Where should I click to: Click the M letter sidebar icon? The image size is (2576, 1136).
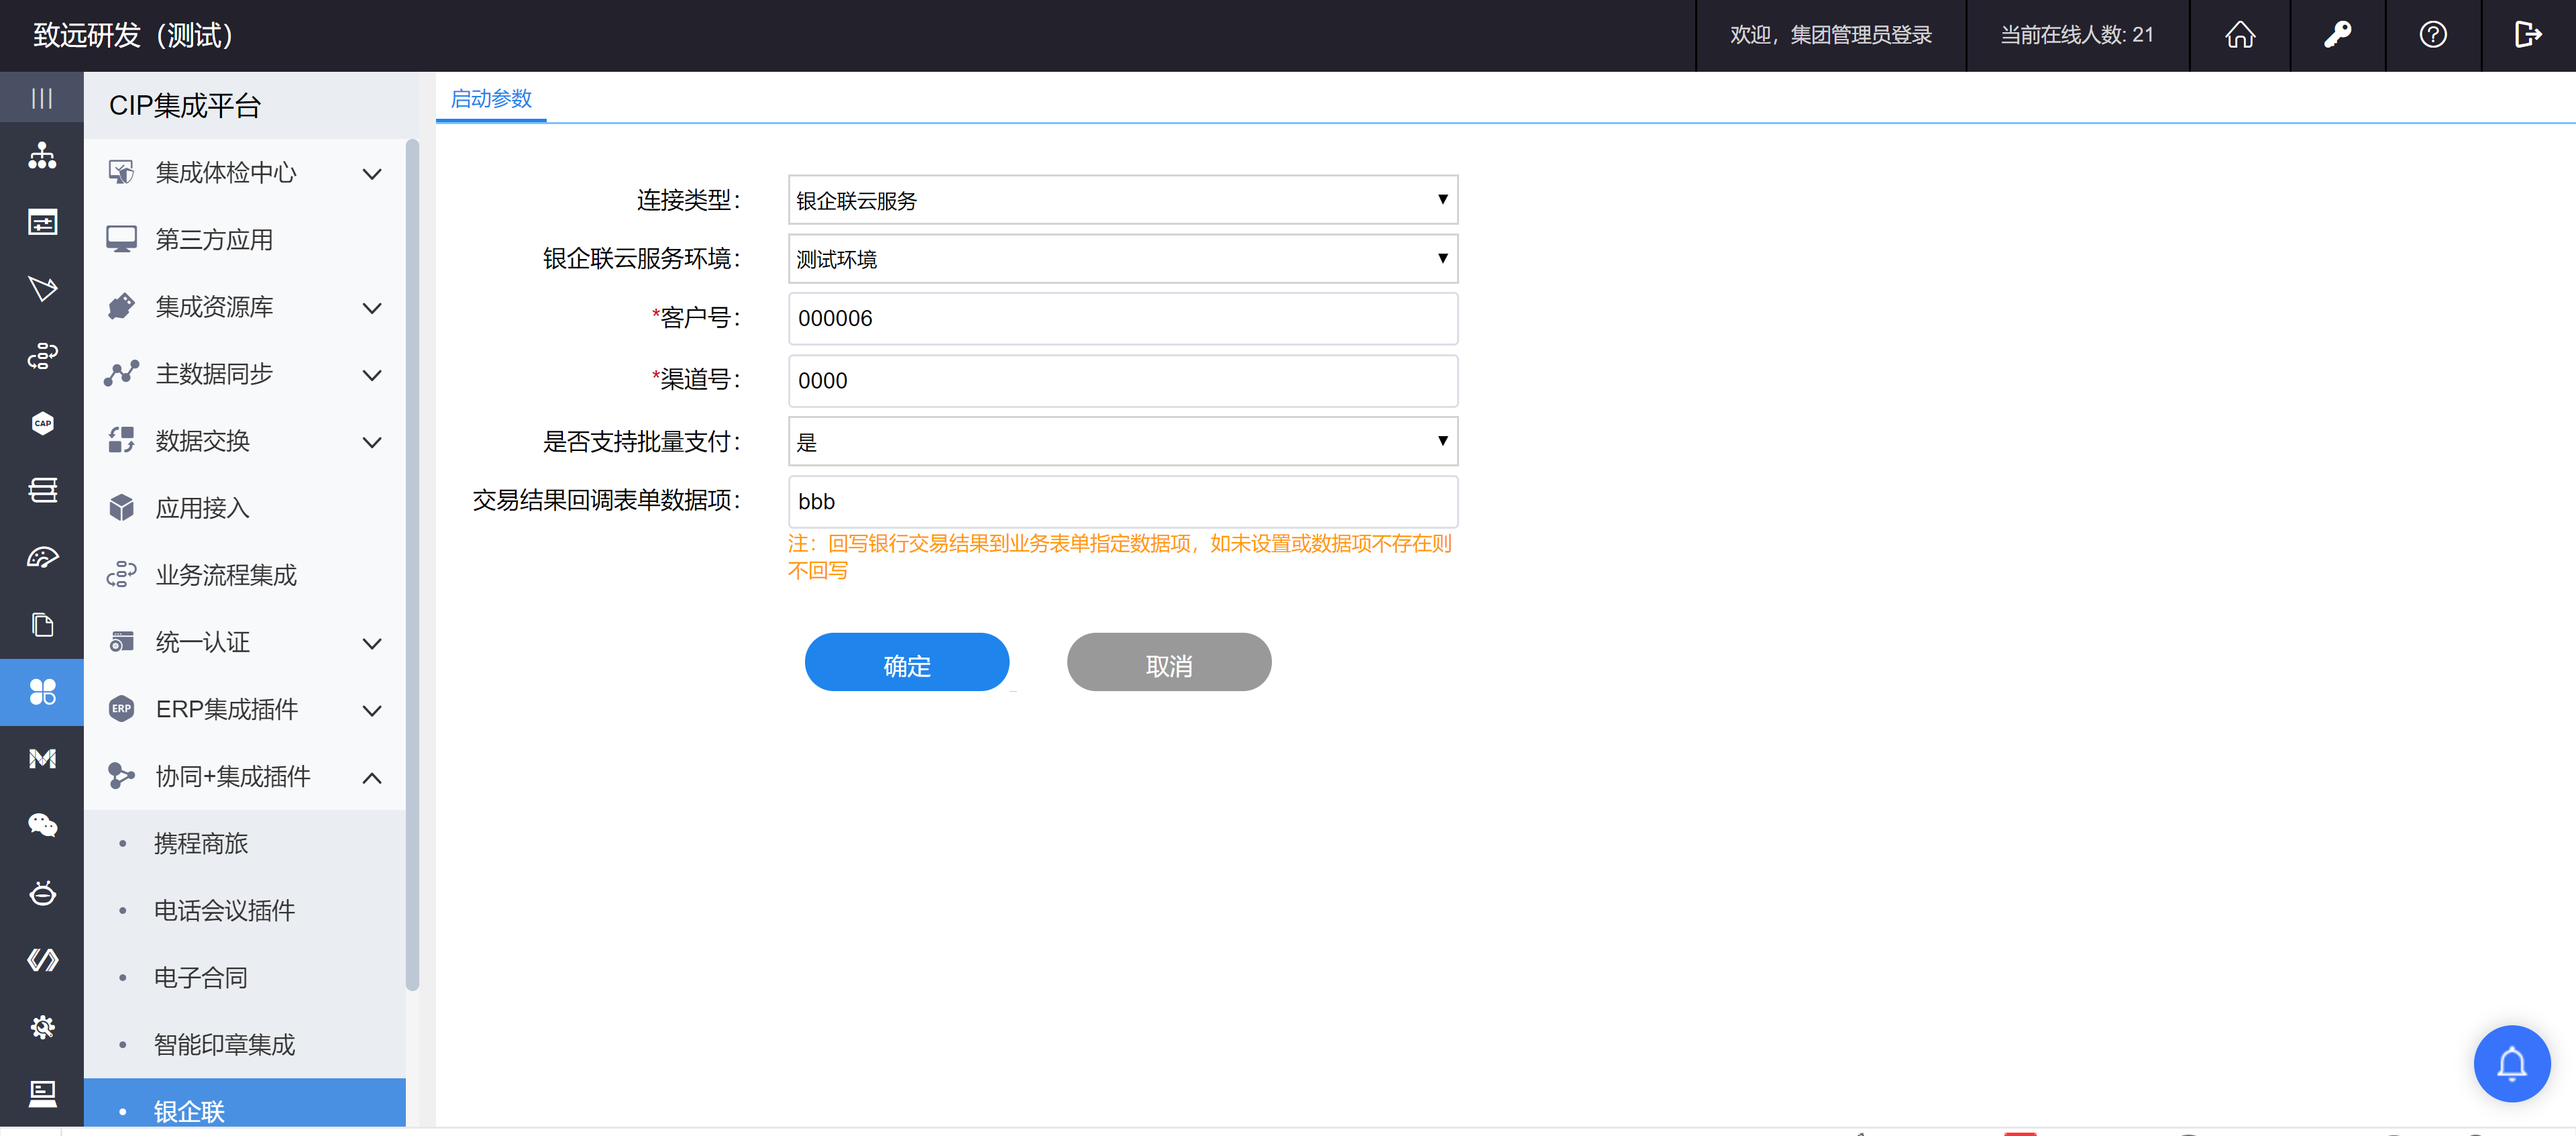point(42,759)
